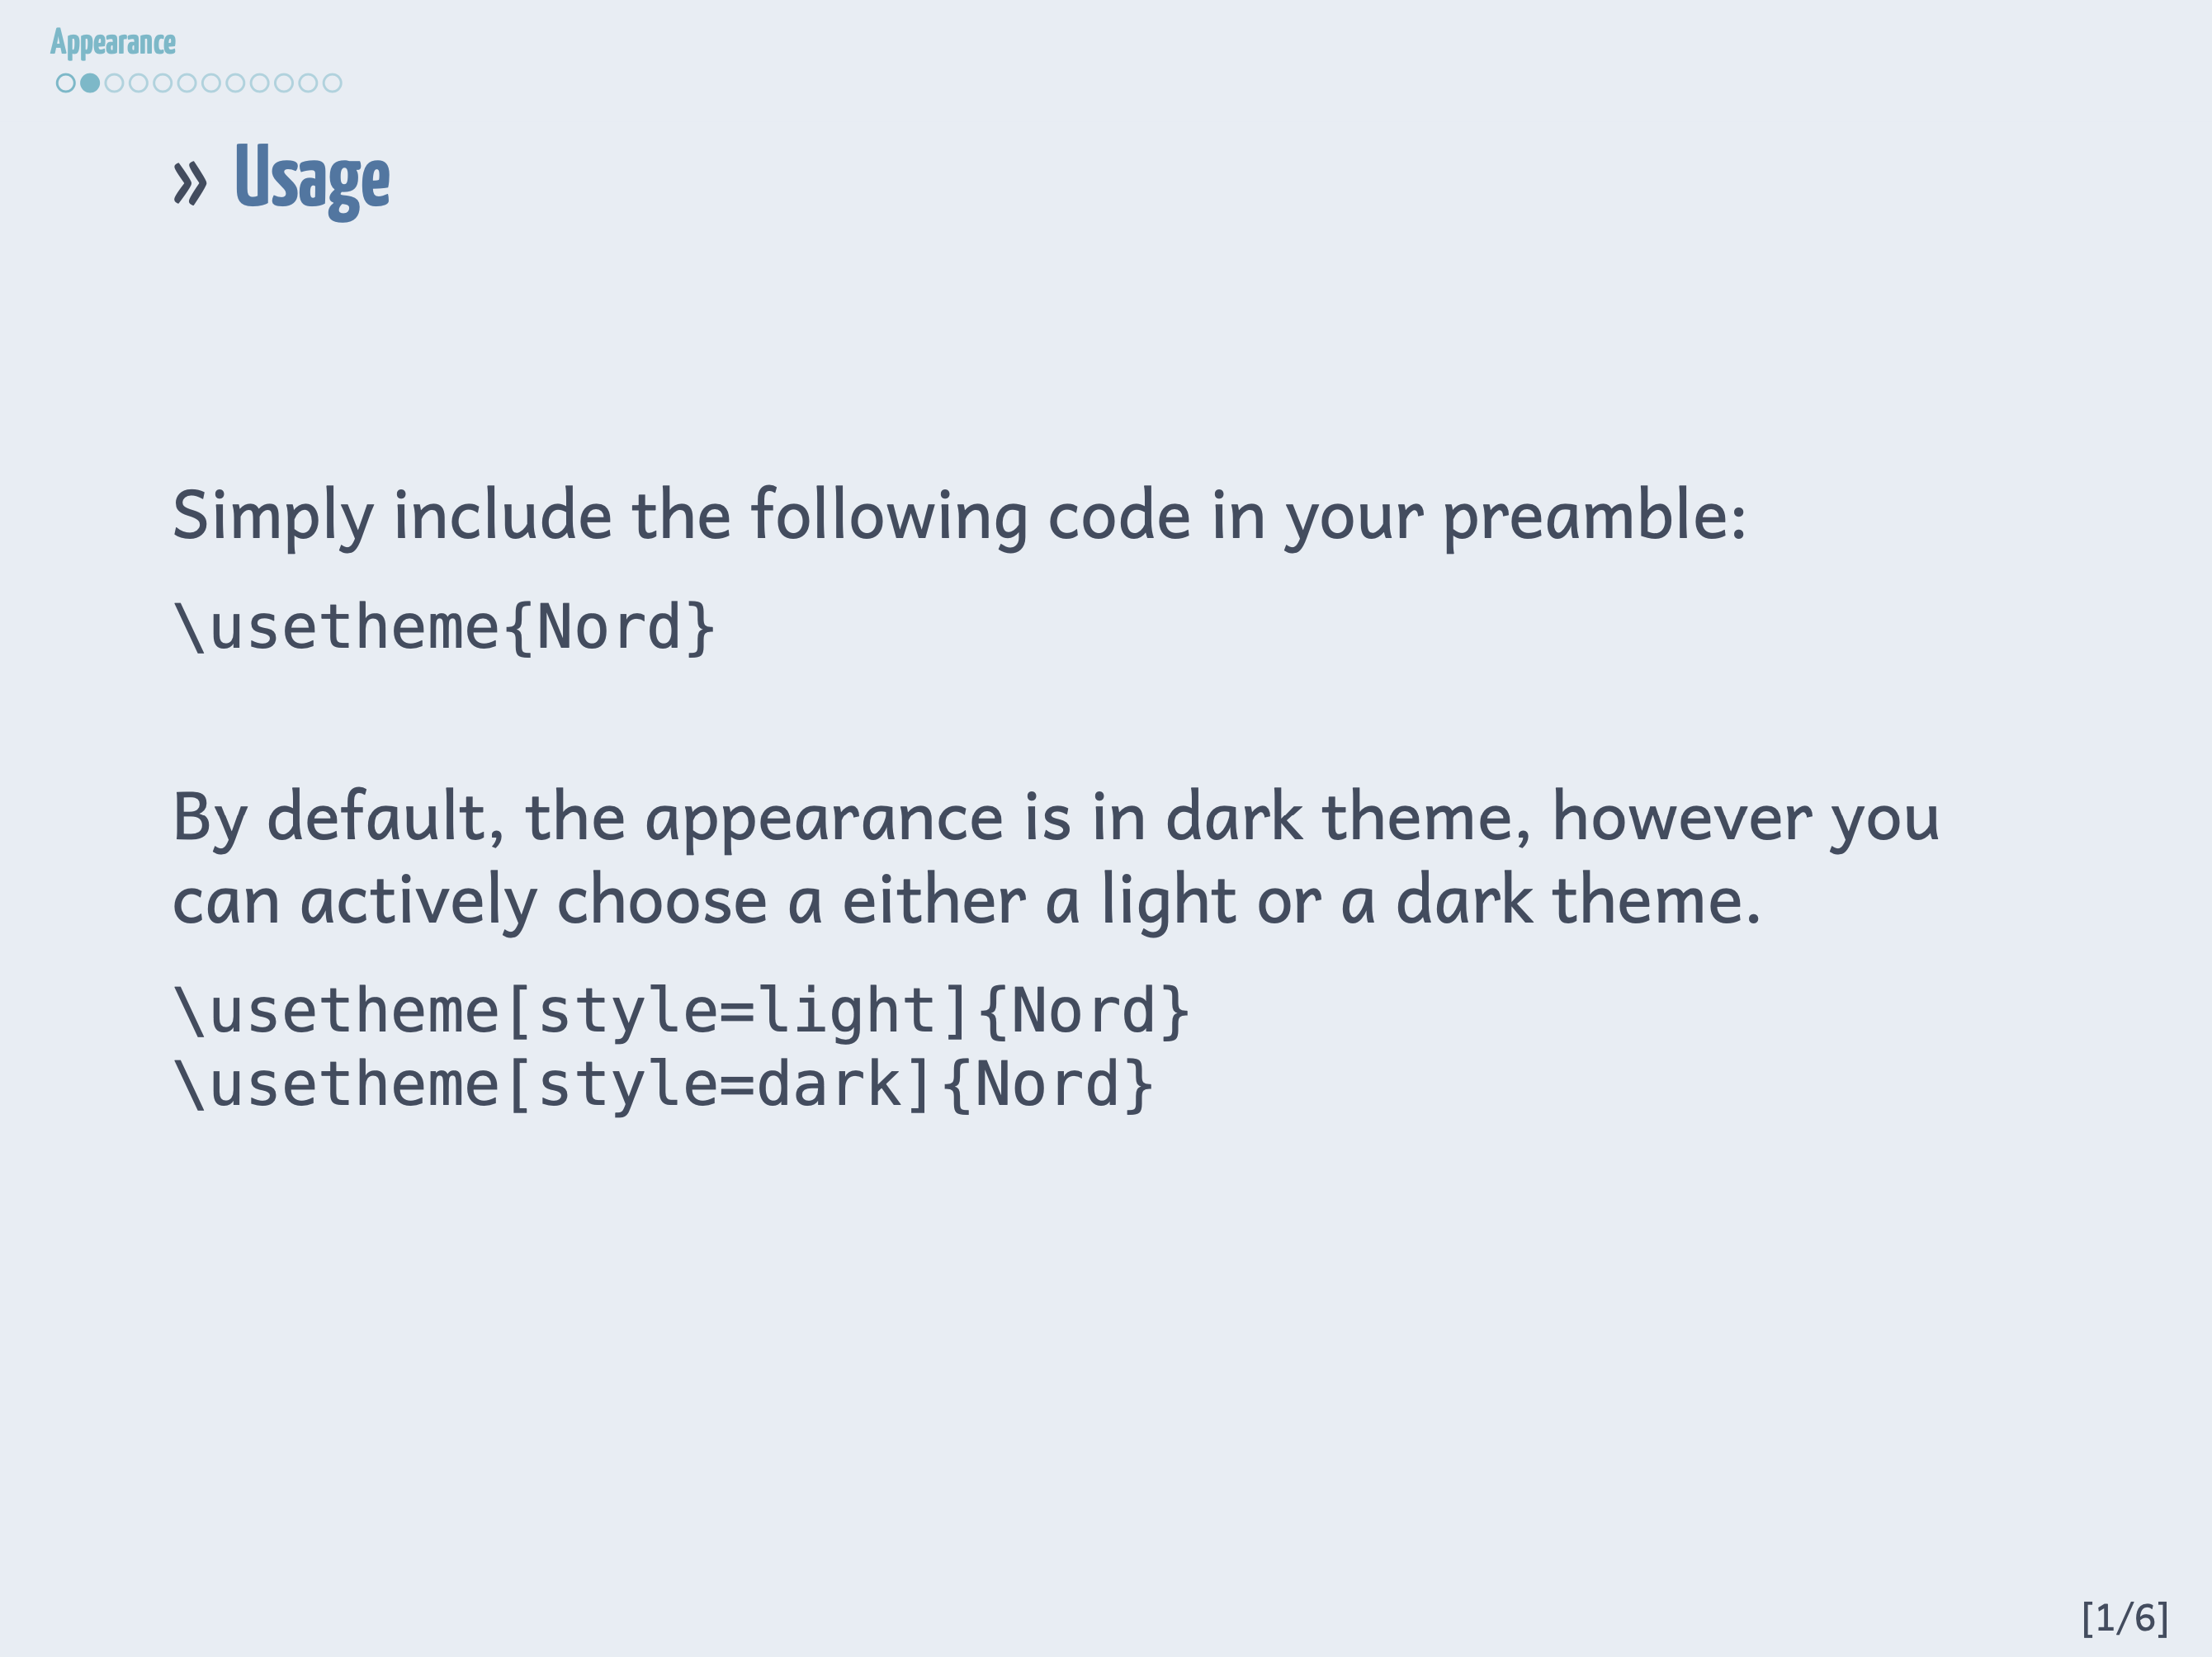The width and height of the screenshot is (2212, 1657).
Task: Select the fifth navigation dot
Action: point(162,83)
